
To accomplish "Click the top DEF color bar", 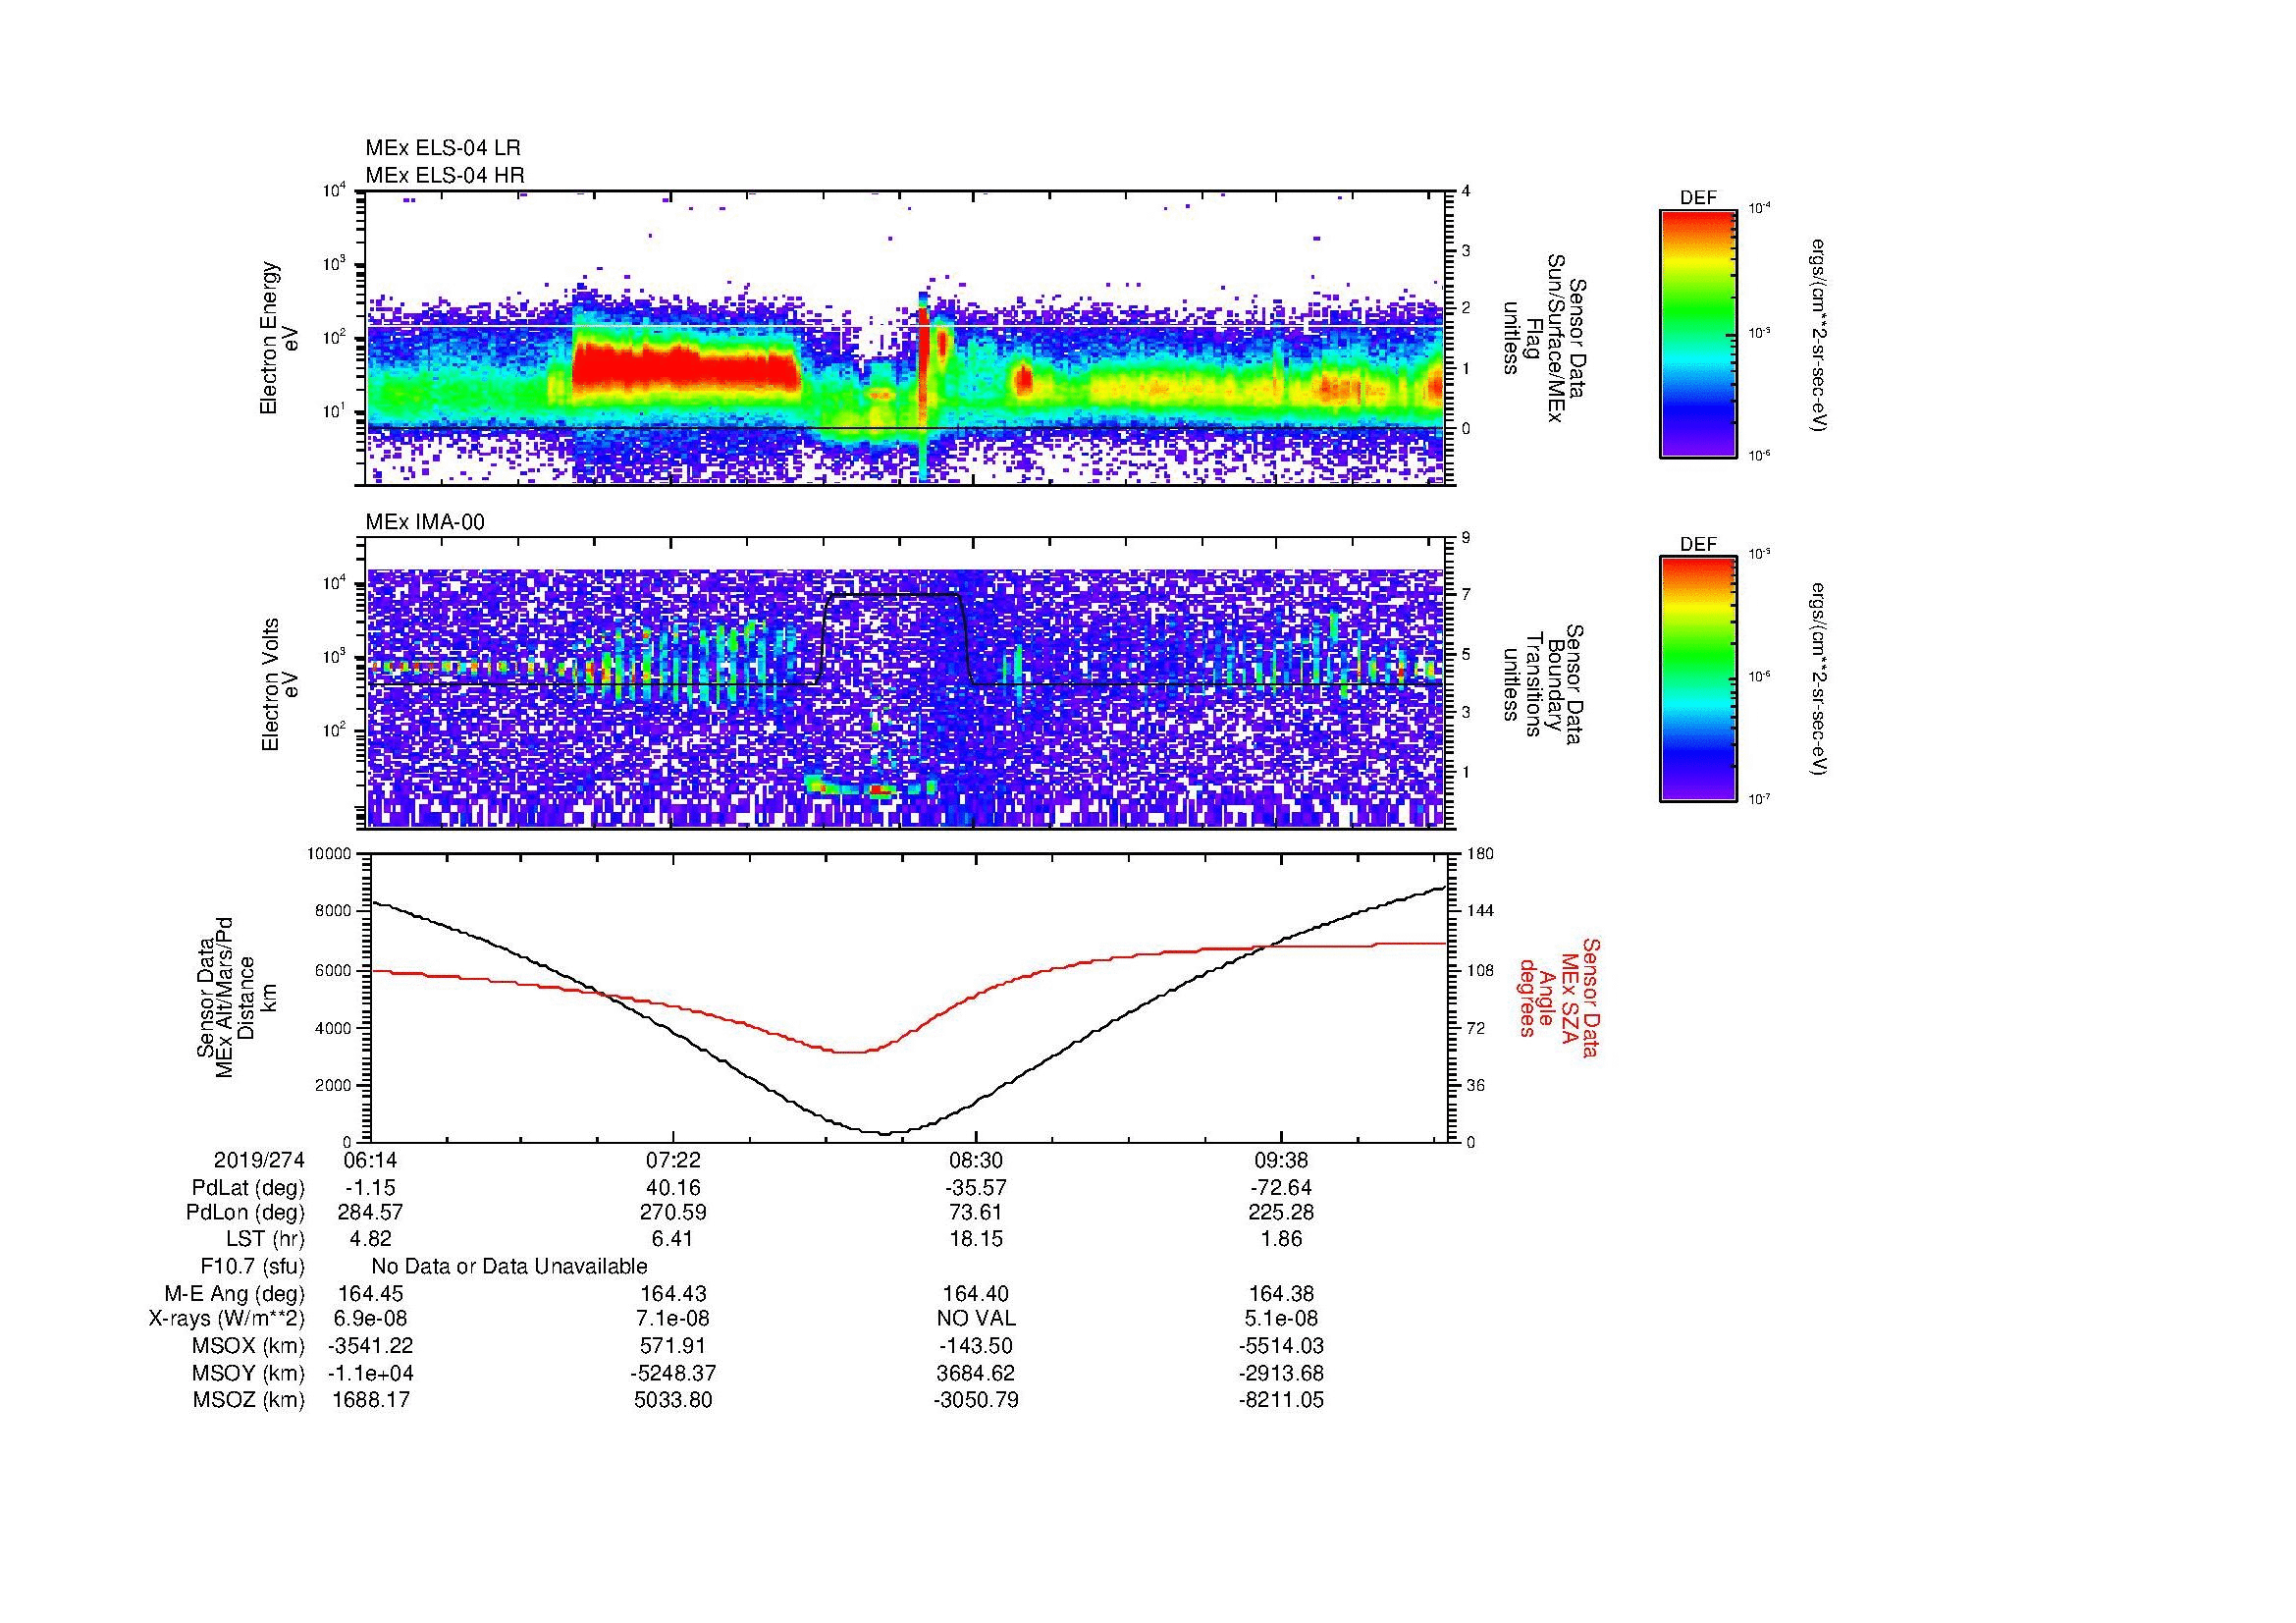I will point(1697,333).
